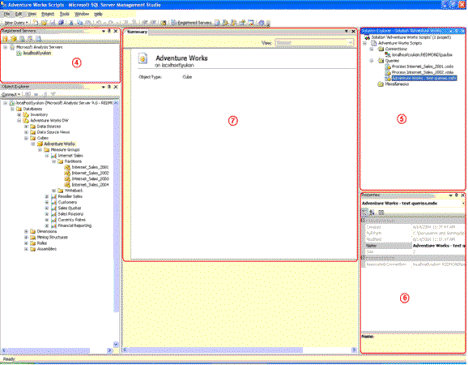Open the File menu
Viewport: 468px width, 365px height.
coord(7,14)
